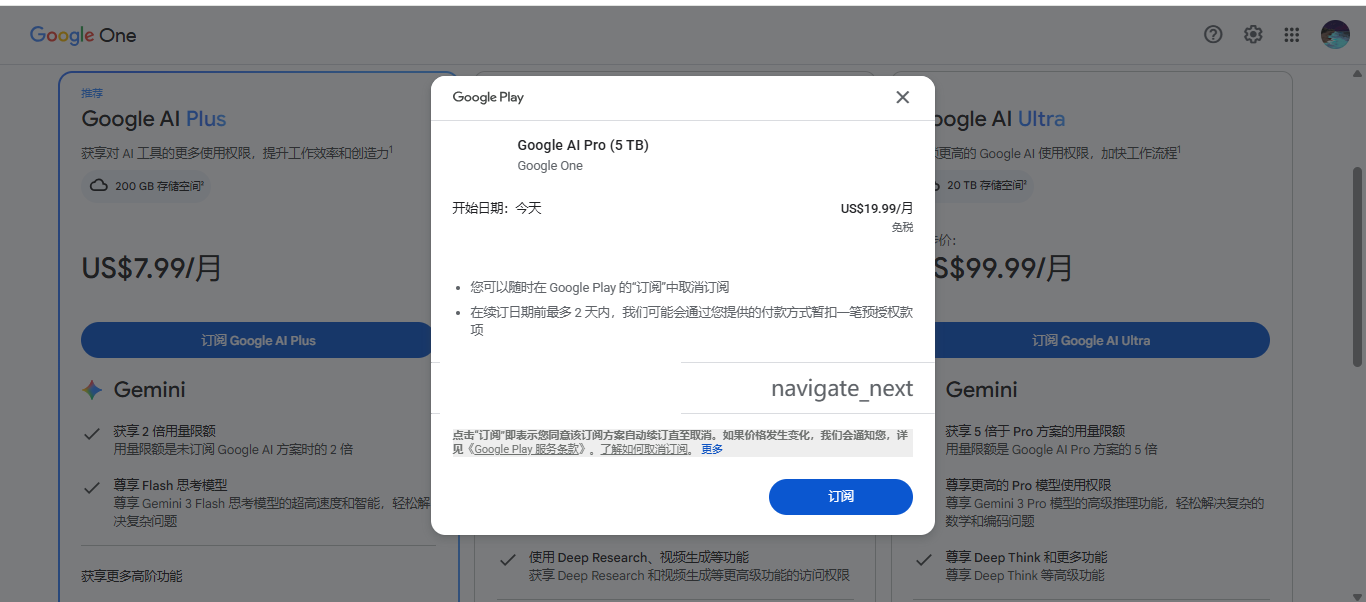Click 尊享 Deep Think 和更多功能 text
The width and height of the screenshot is (1366, 602).
pyautogui.click(x=1026, y=557)
